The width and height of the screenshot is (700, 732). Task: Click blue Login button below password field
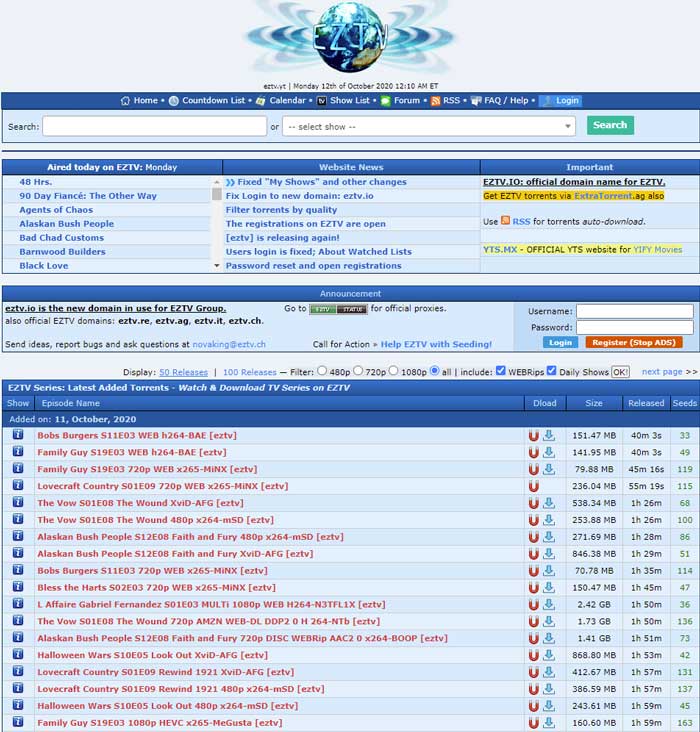pos(560,343)
